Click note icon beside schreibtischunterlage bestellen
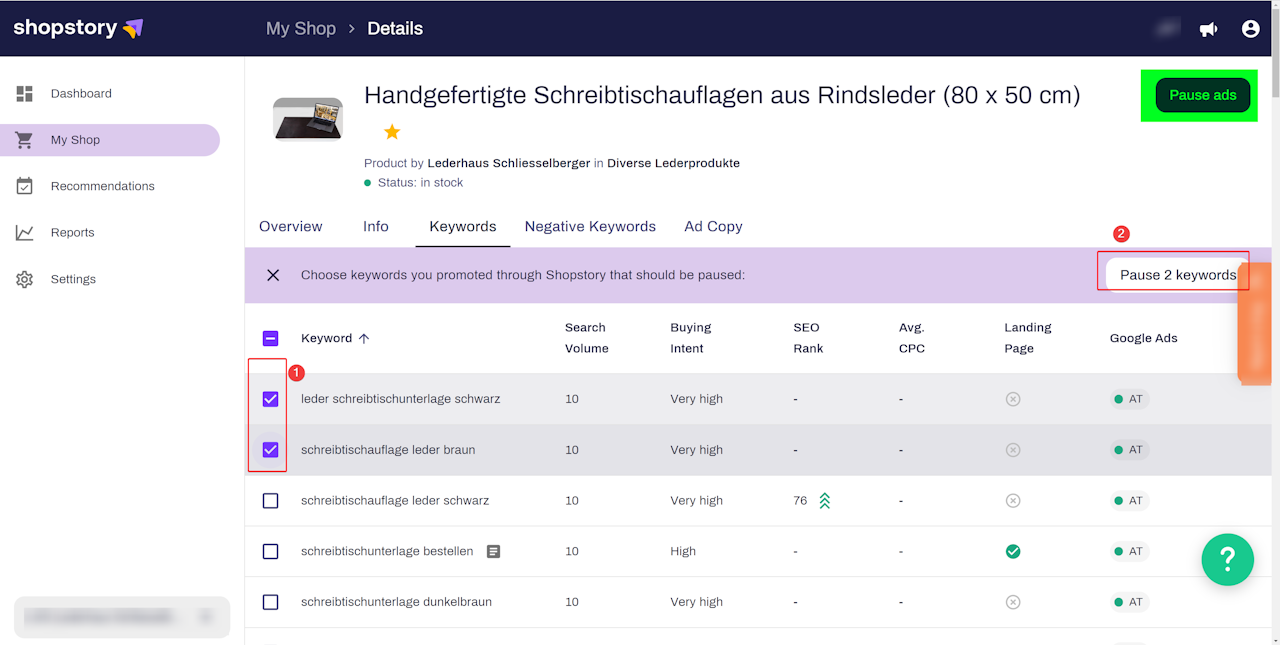This screenshot has width=1280, height=645. pos(493,551)
